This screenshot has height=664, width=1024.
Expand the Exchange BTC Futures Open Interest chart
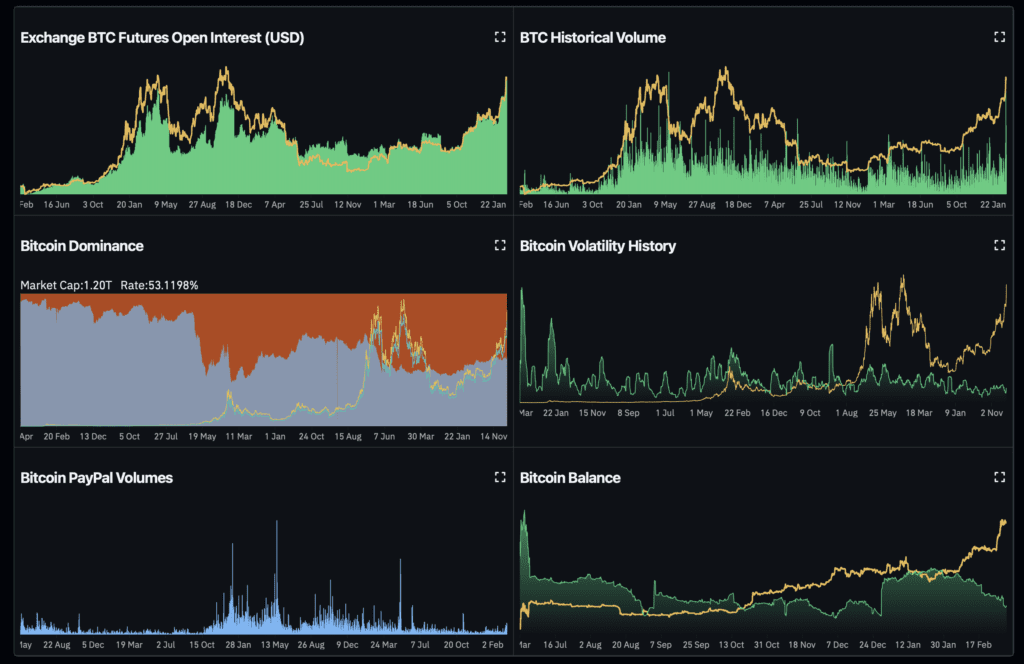500,37
